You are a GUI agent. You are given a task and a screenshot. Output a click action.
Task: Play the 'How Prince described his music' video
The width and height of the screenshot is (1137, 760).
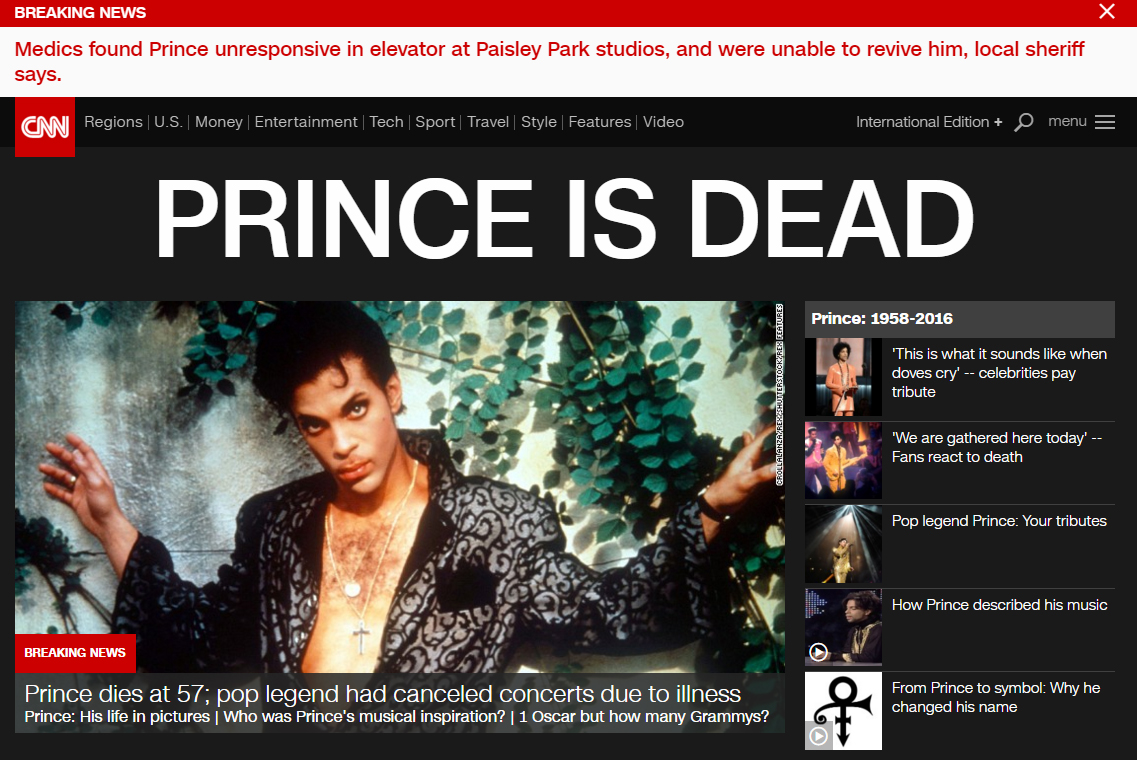[818, 653]
